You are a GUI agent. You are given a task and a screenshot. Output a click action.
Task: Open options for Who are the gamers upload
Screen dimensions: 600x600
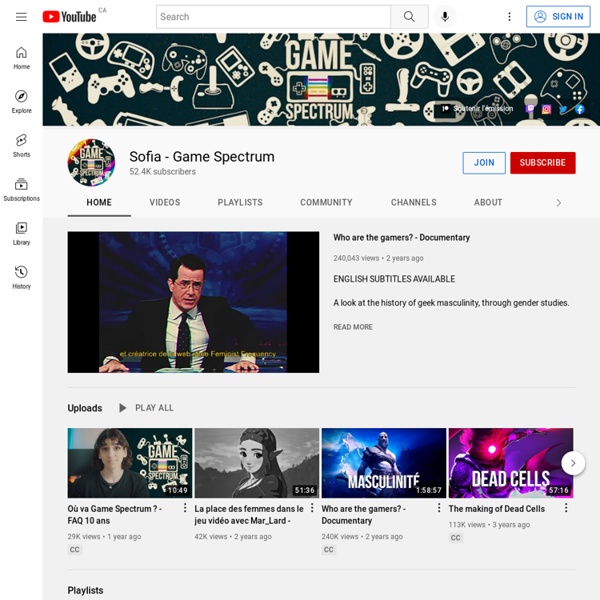click(x=439, y=508)
